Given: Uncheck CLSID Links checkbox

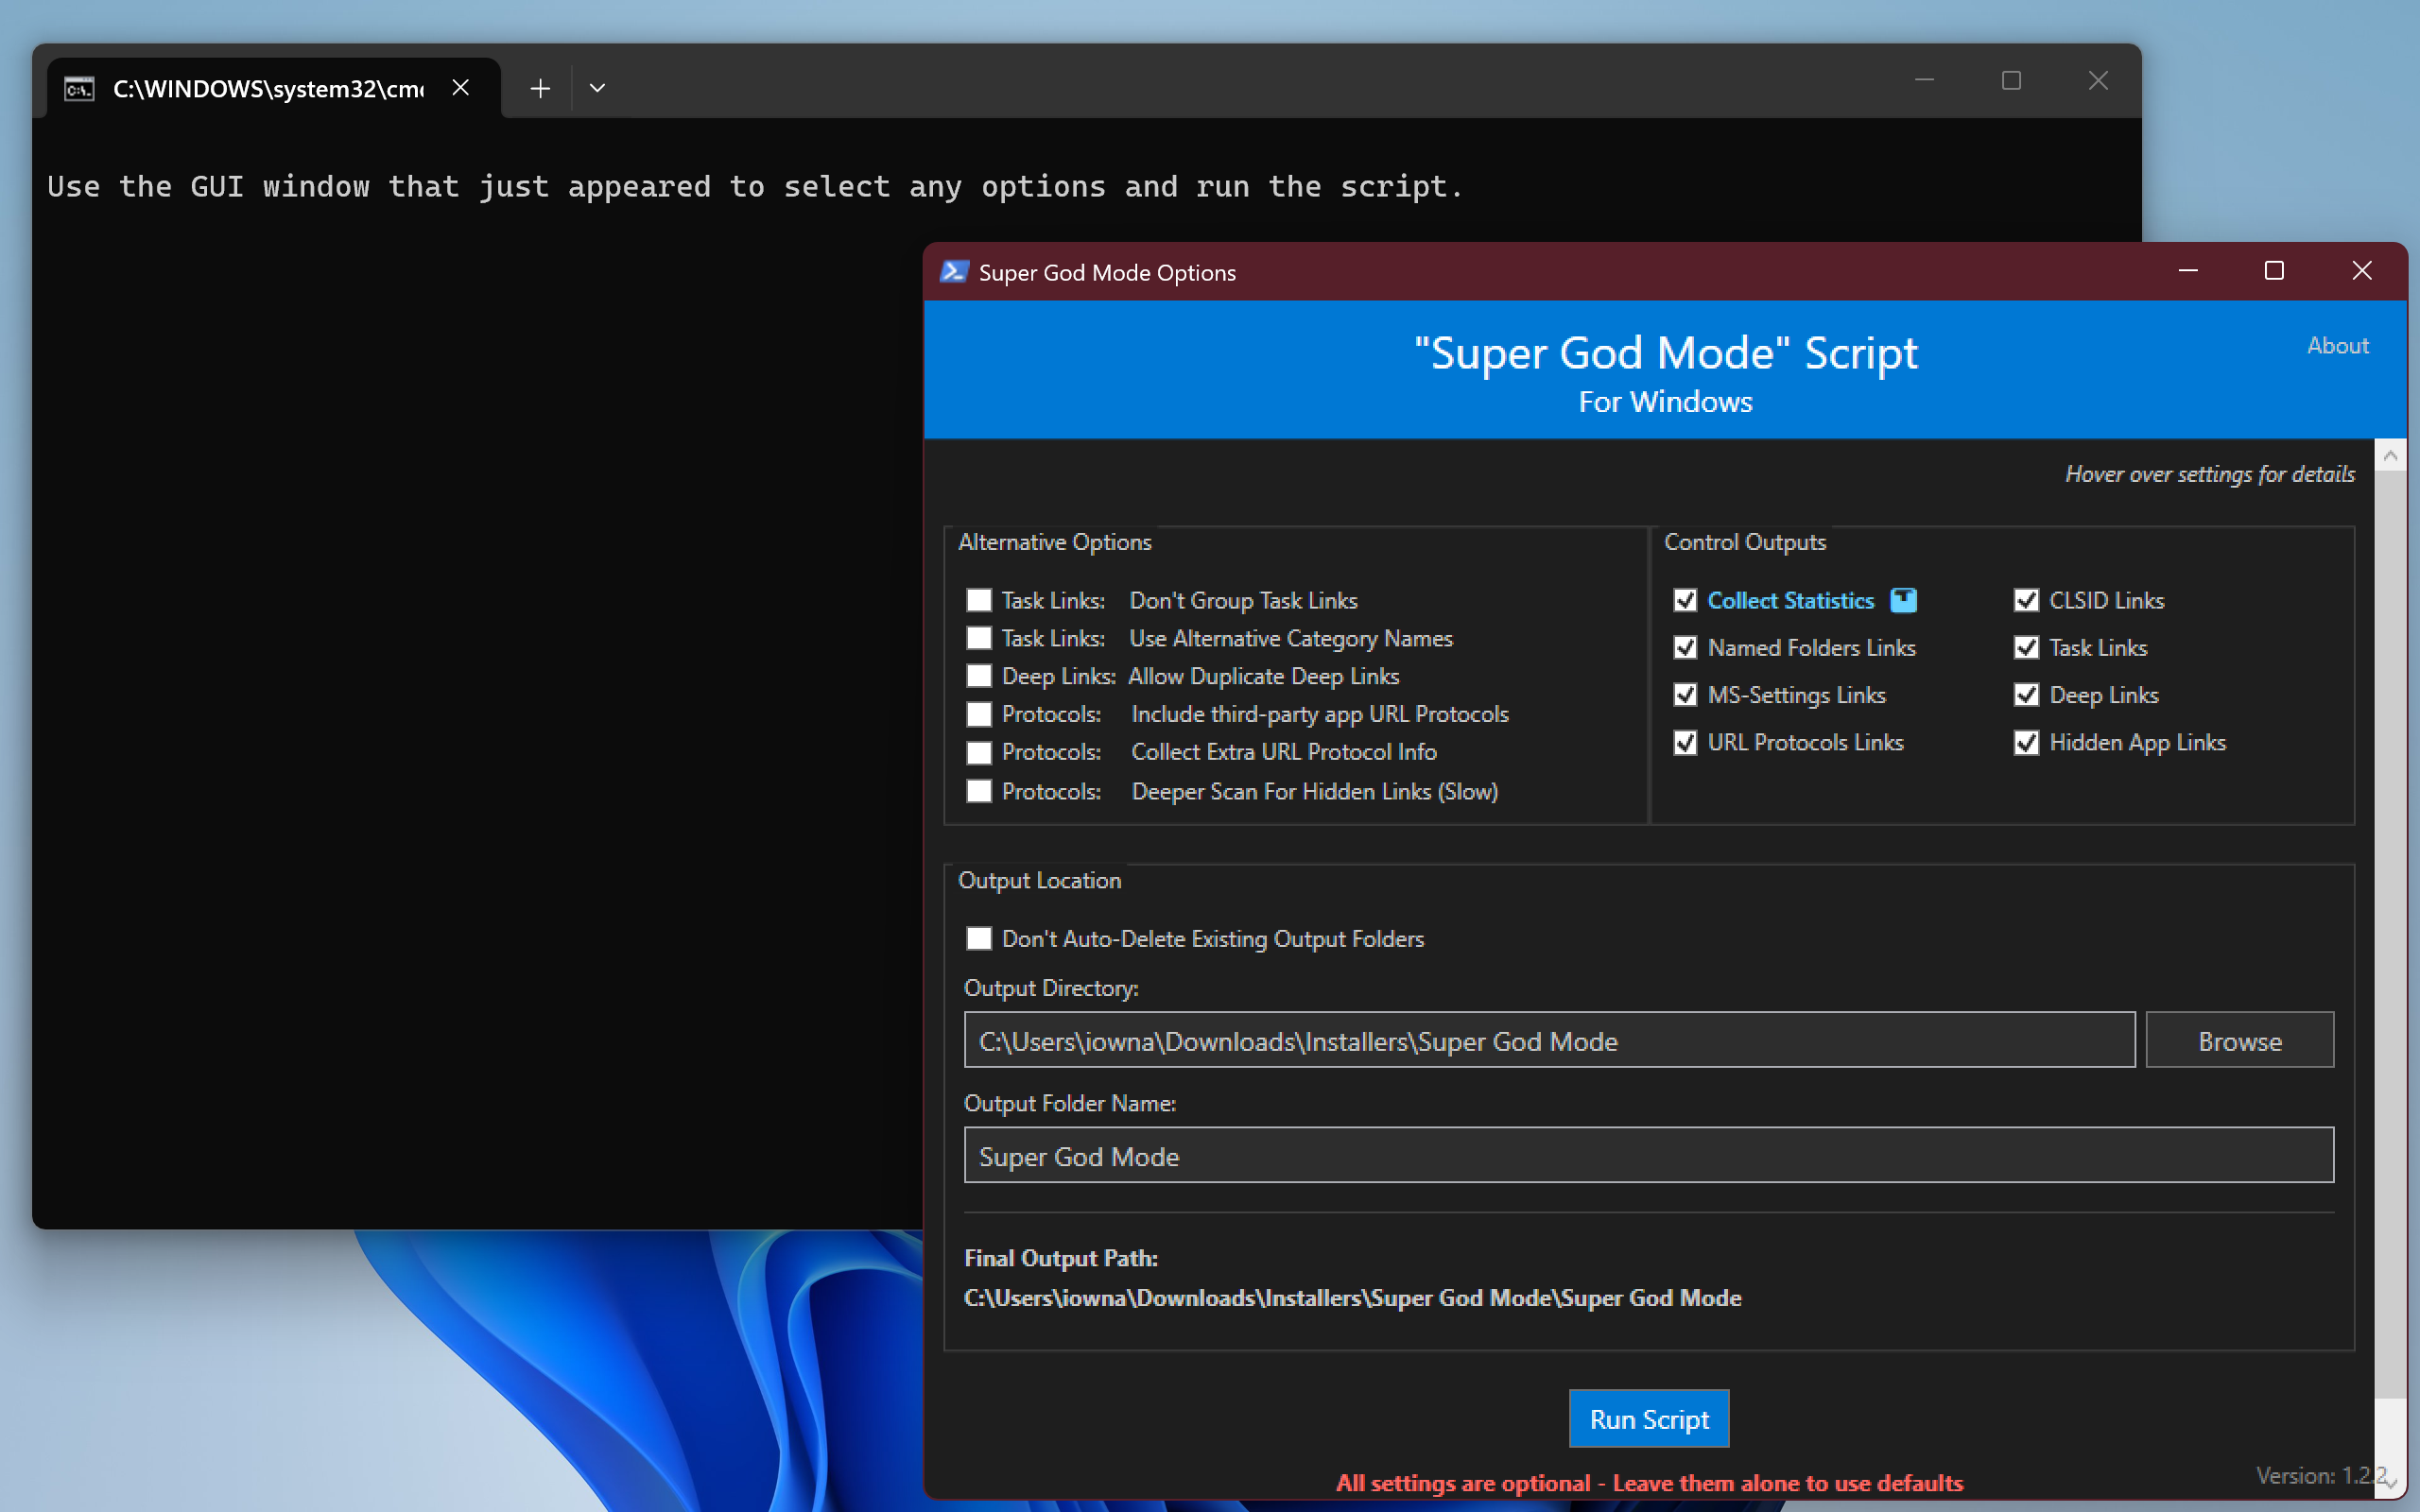Looking at the screenshot, I should point(2026,600).
